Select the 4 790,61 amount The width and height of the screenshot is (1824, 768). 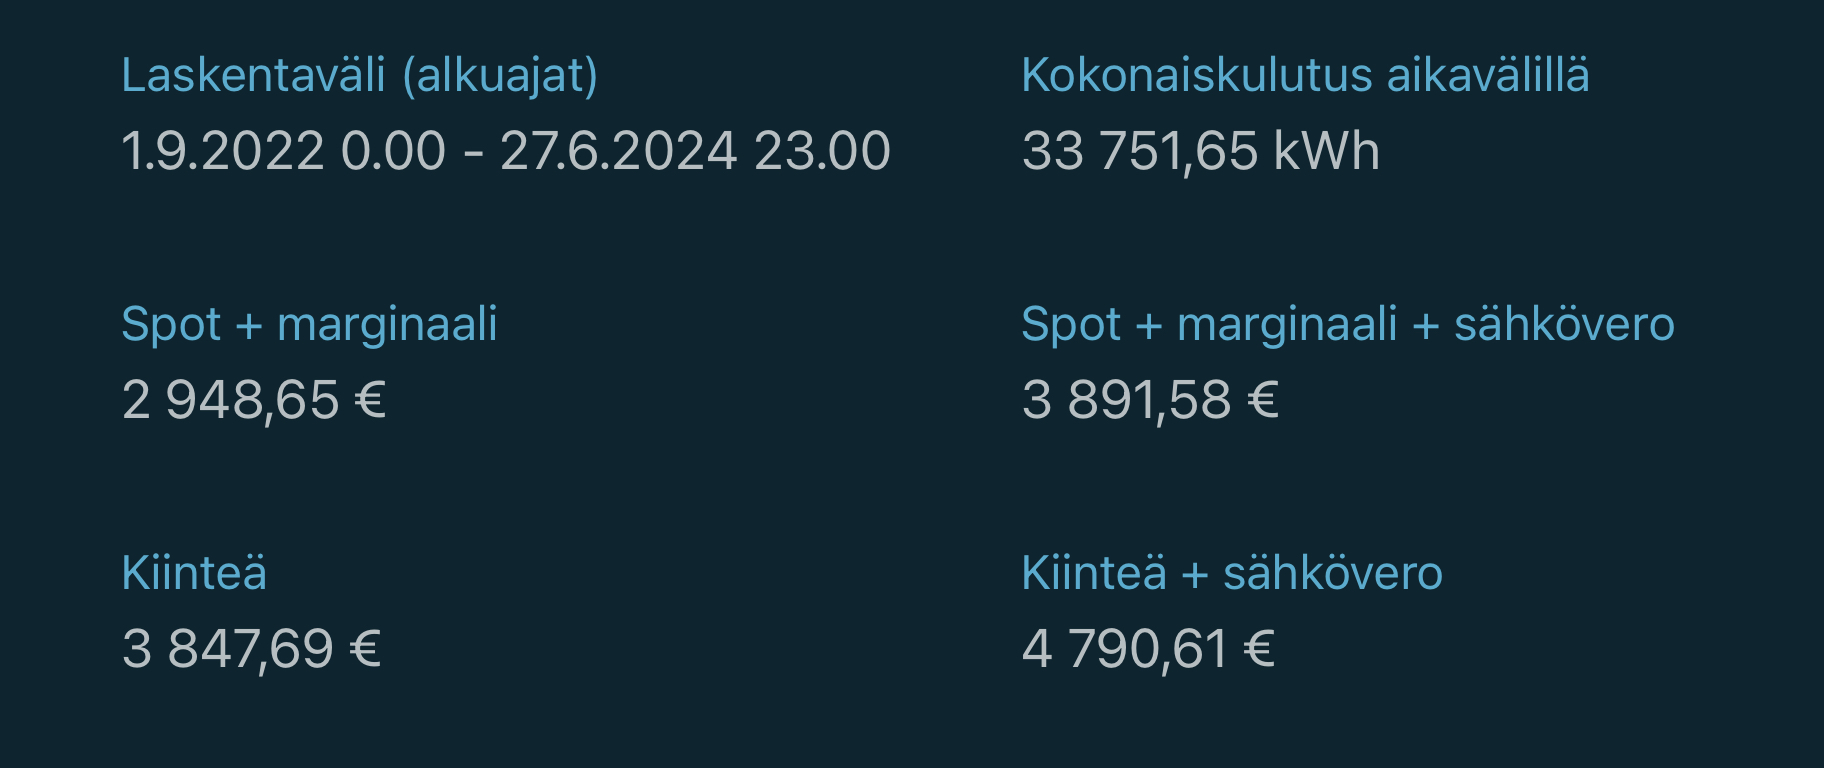(x=1124, y=649)
